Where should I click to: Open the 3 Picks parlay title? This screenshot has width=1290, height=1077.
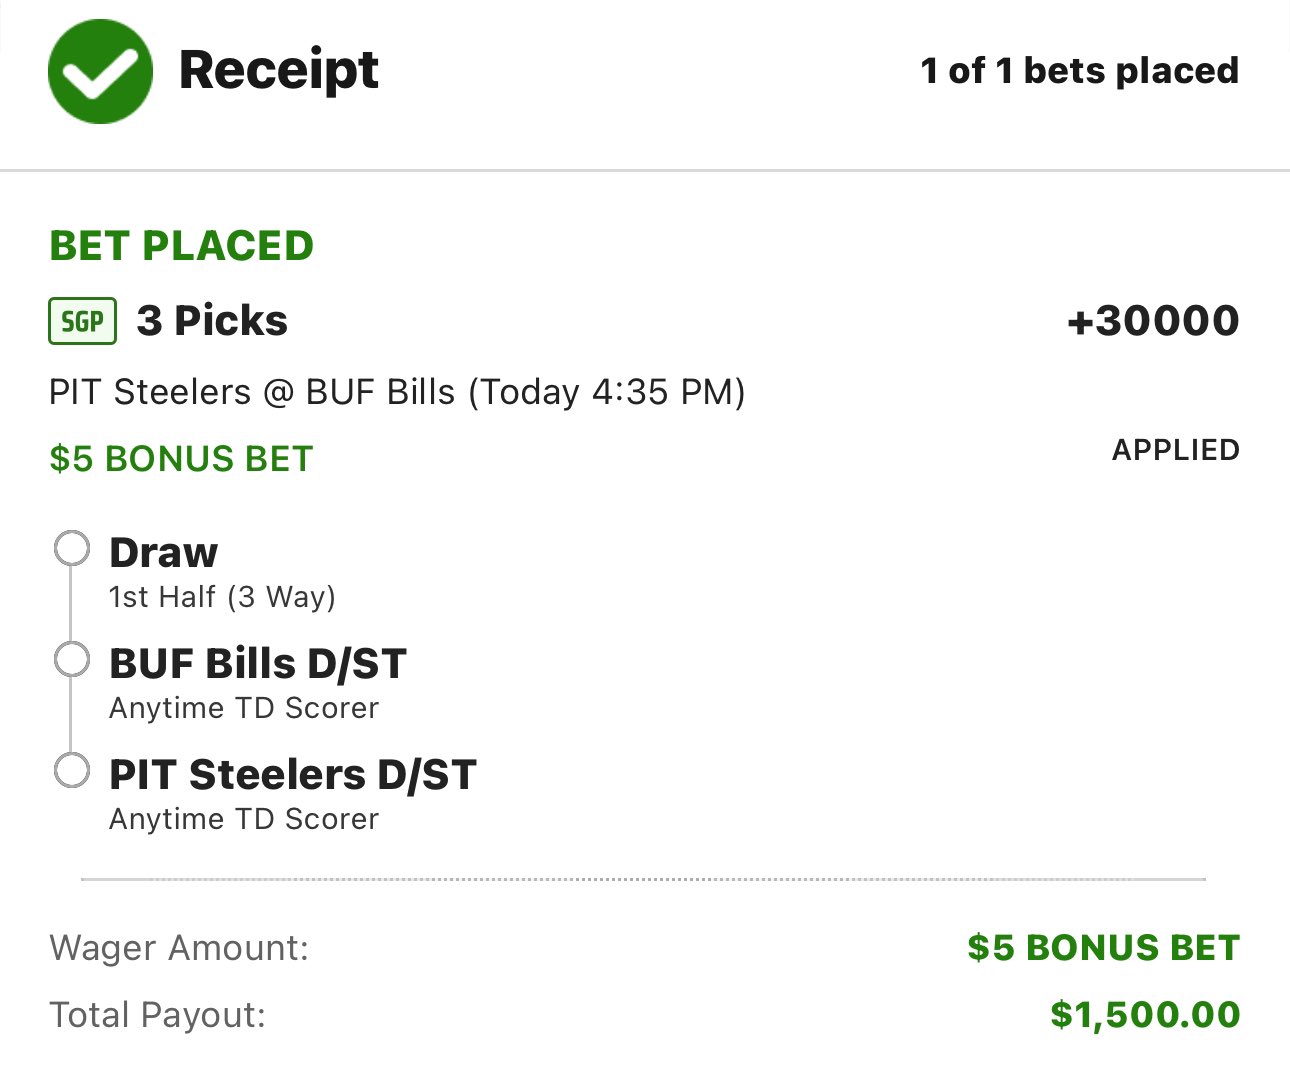point(212,321)
